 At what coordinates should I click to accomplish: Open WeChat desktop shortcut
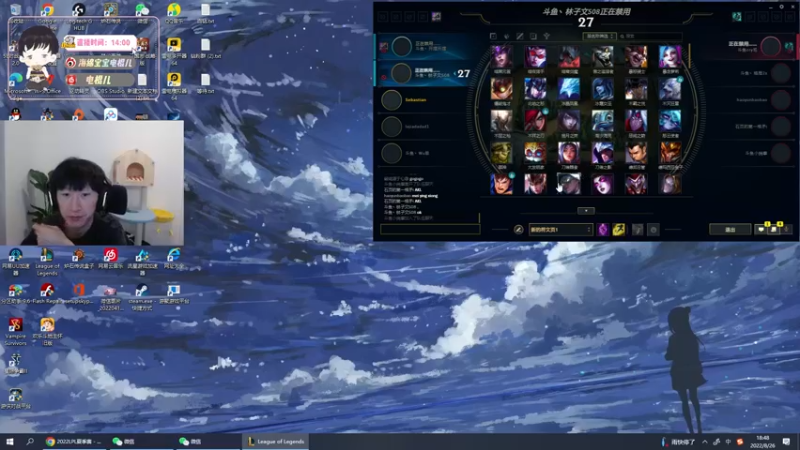coord(142,12)
